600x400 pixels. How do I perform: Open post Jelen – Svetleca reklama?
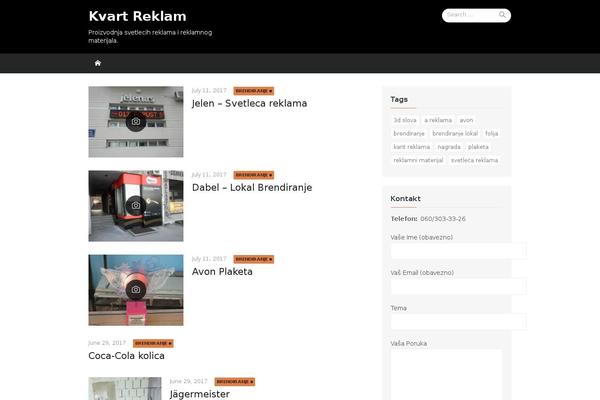tap(249, 103)
